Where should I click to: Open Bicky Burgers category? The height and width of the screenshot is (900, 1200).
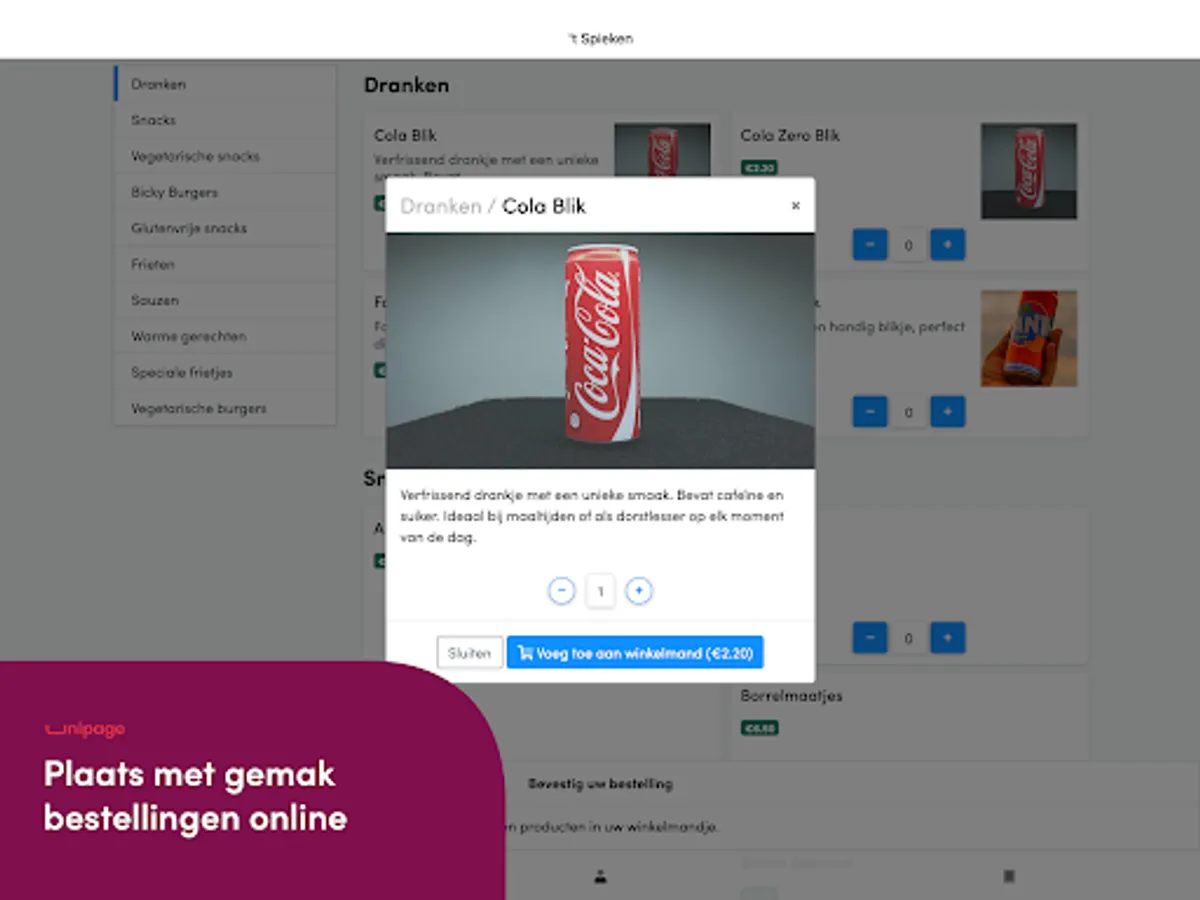pyautogui.click(x=225, y=192)
